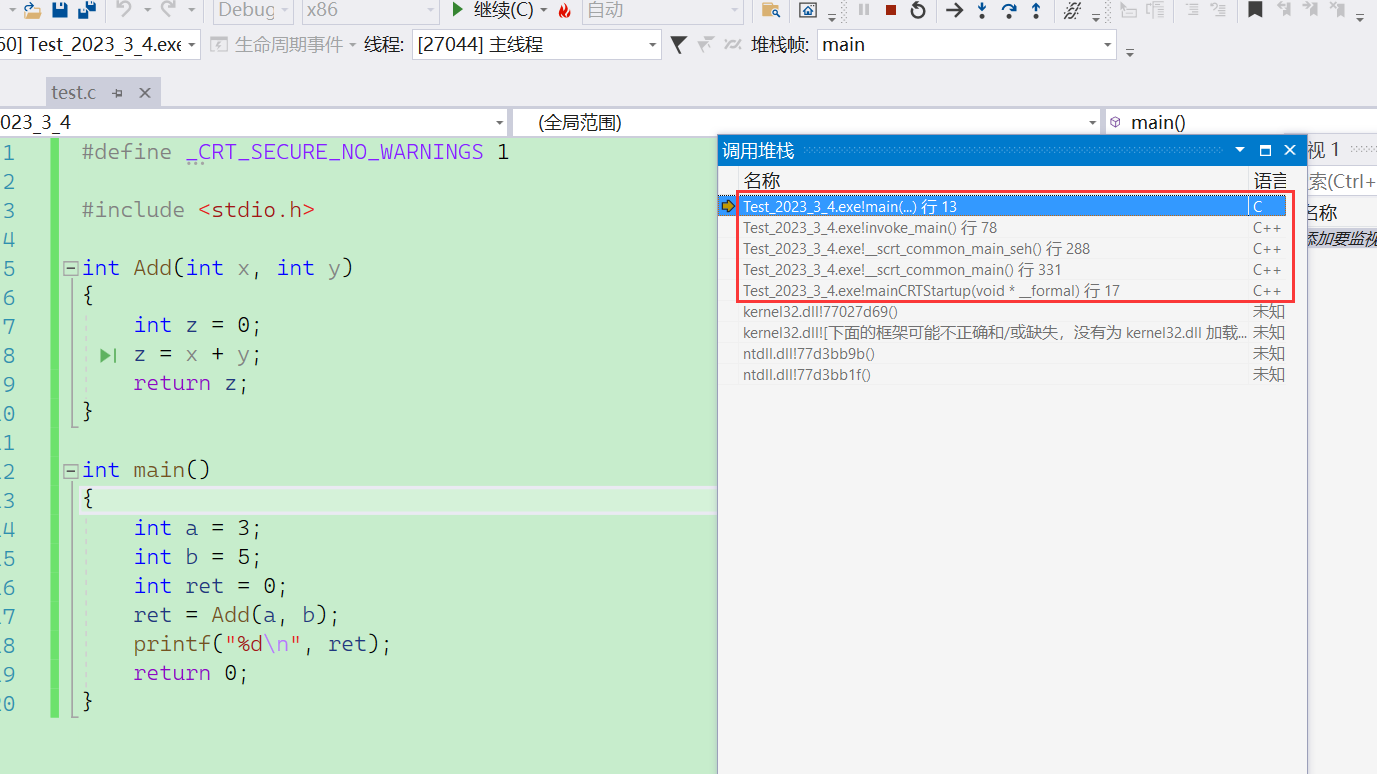1377x774 pixels.
Task: Click the Find in Files folder icon
Action: (770, 10)
